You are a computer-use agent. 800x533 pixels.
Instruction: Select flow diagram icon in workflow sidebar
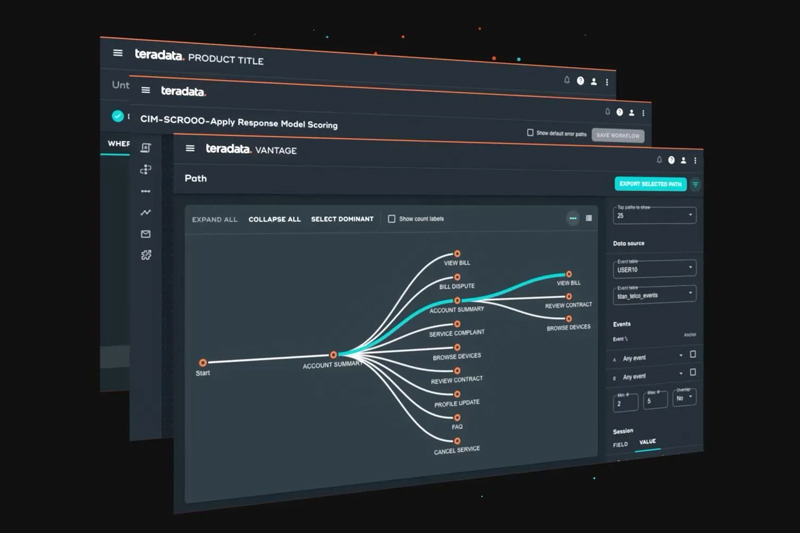145,169
